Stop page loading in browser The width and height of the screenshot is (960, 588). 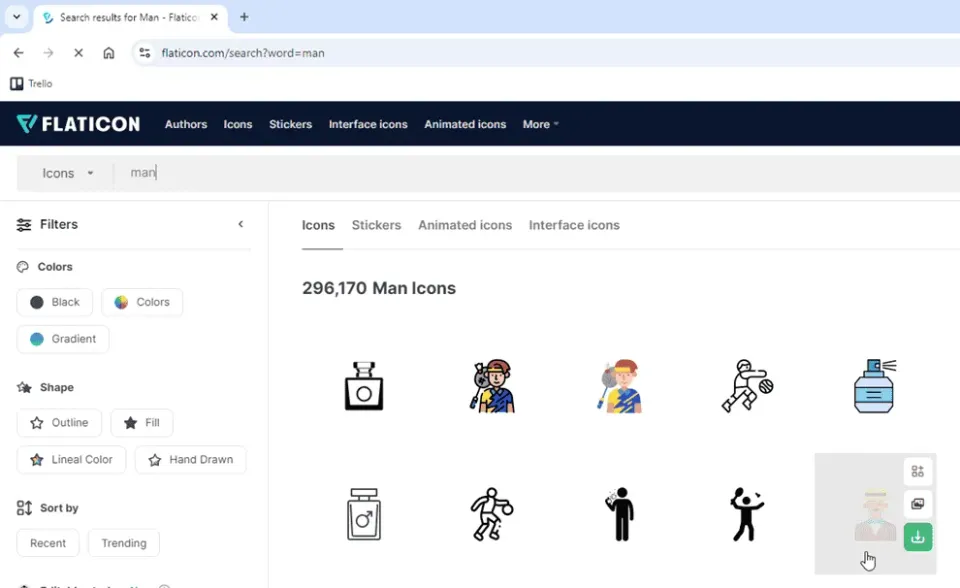tap(78, 53)
